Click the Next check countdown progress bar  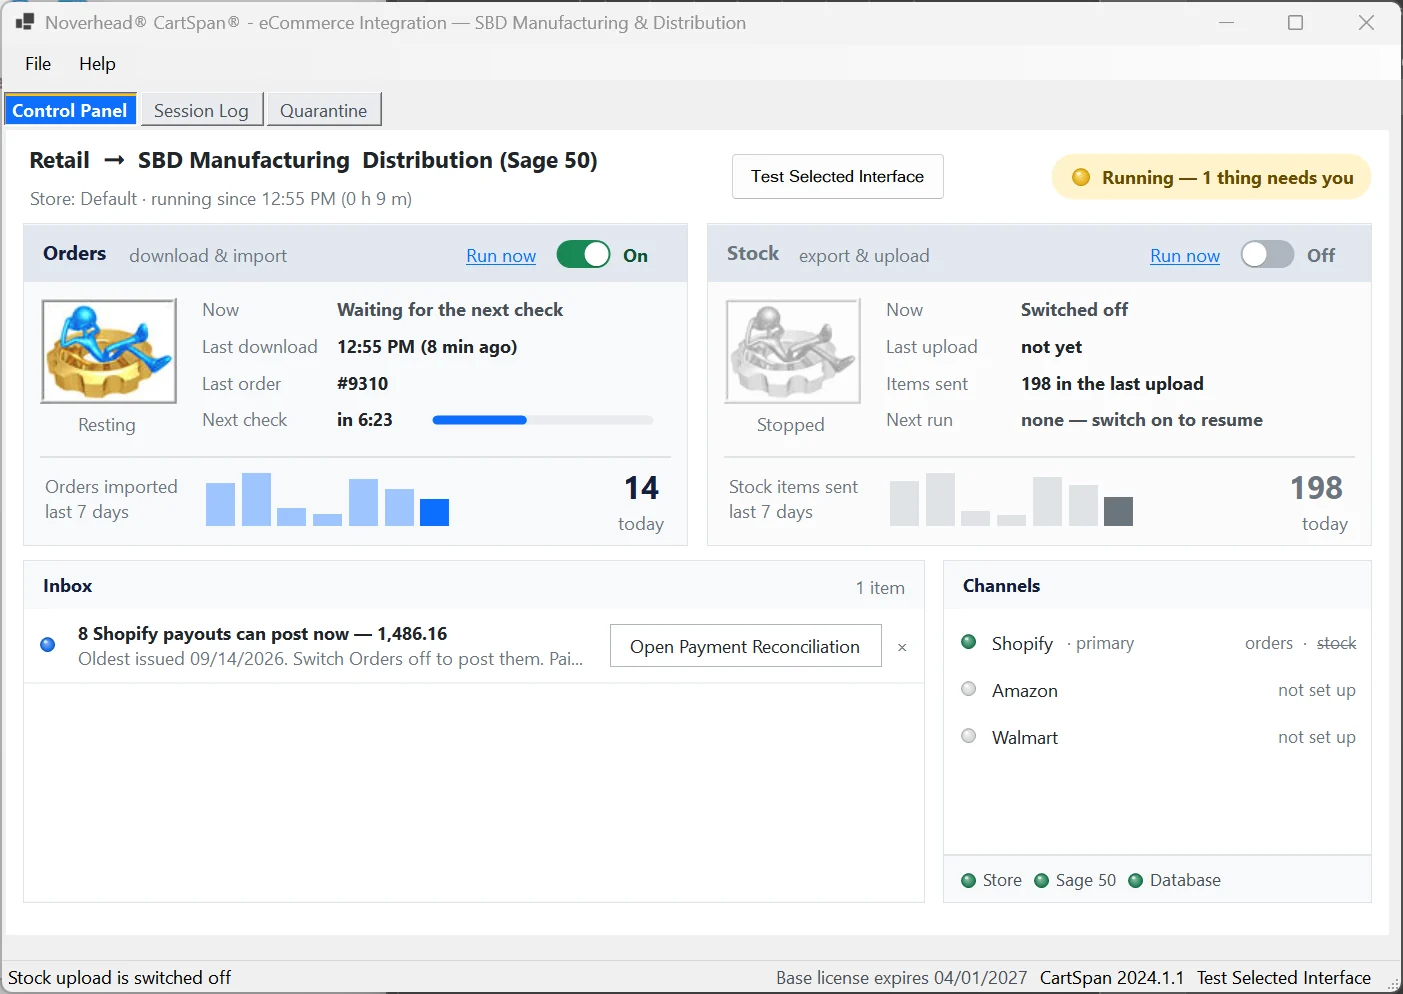point(543,420)
